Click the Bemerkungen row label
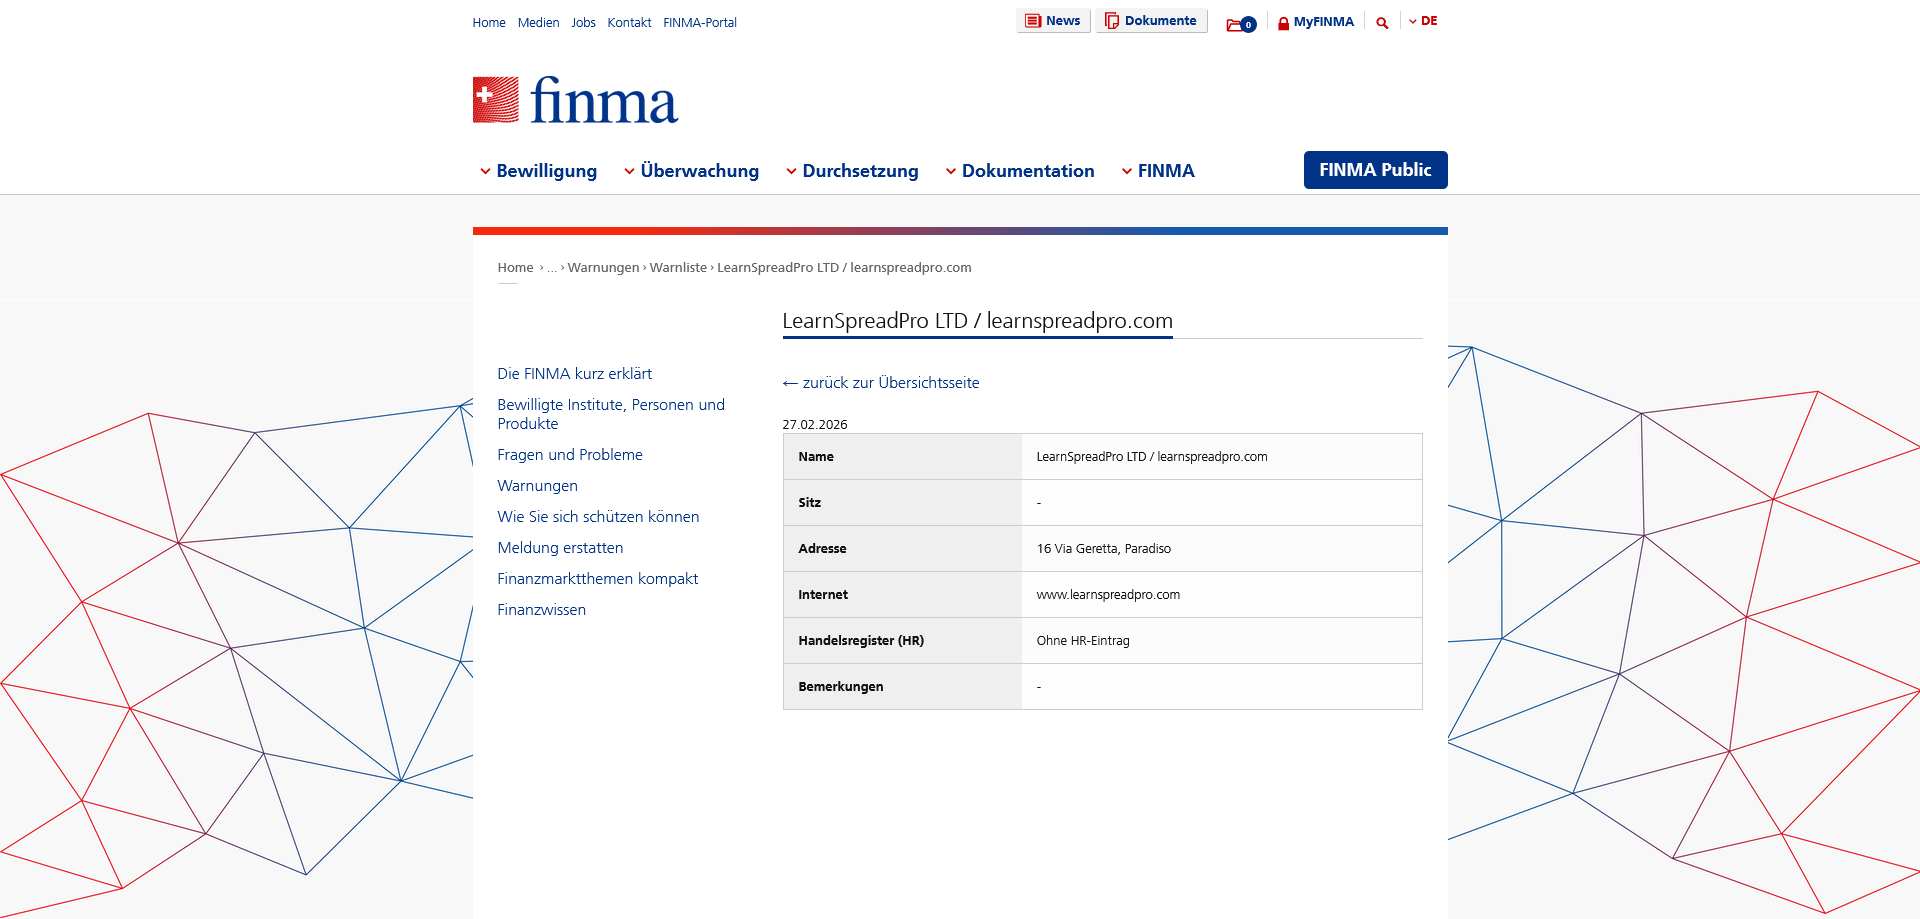This screenshot has height=919, width=1920. [x=840, y=687]
